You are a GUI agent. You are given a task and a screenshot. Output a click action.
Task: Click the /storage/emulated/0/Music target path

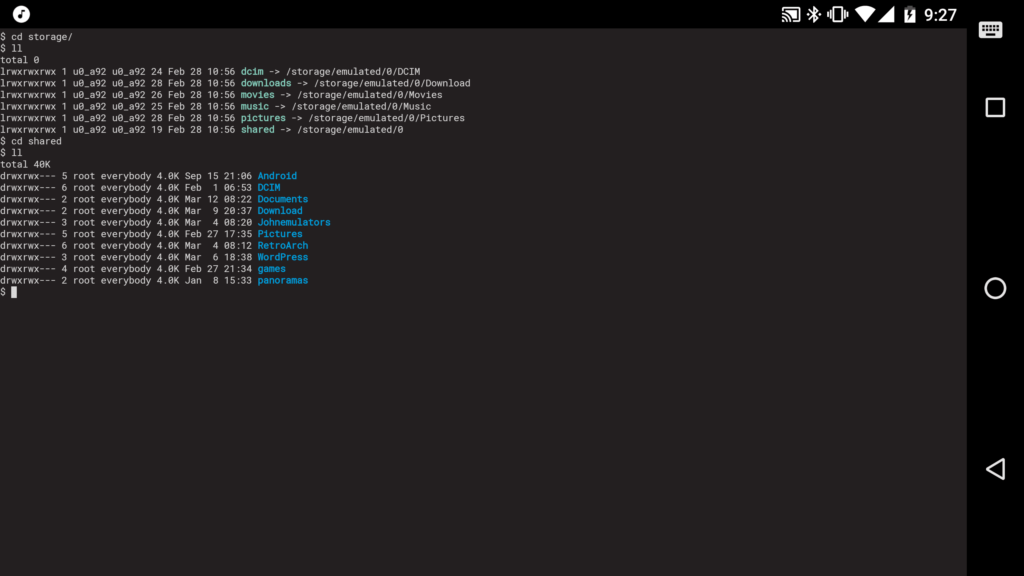(x=361, y=106)
